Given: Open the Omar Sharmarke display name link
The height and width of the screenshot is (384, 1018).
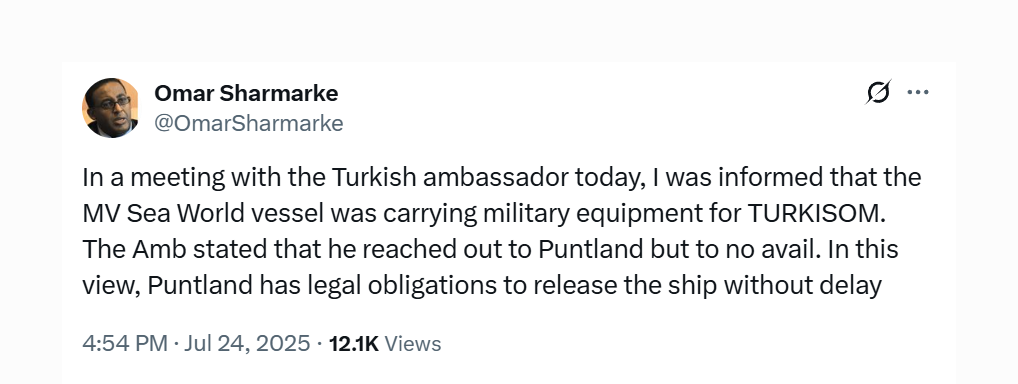Looking at the screenshot, I should [x=246, y=94].
